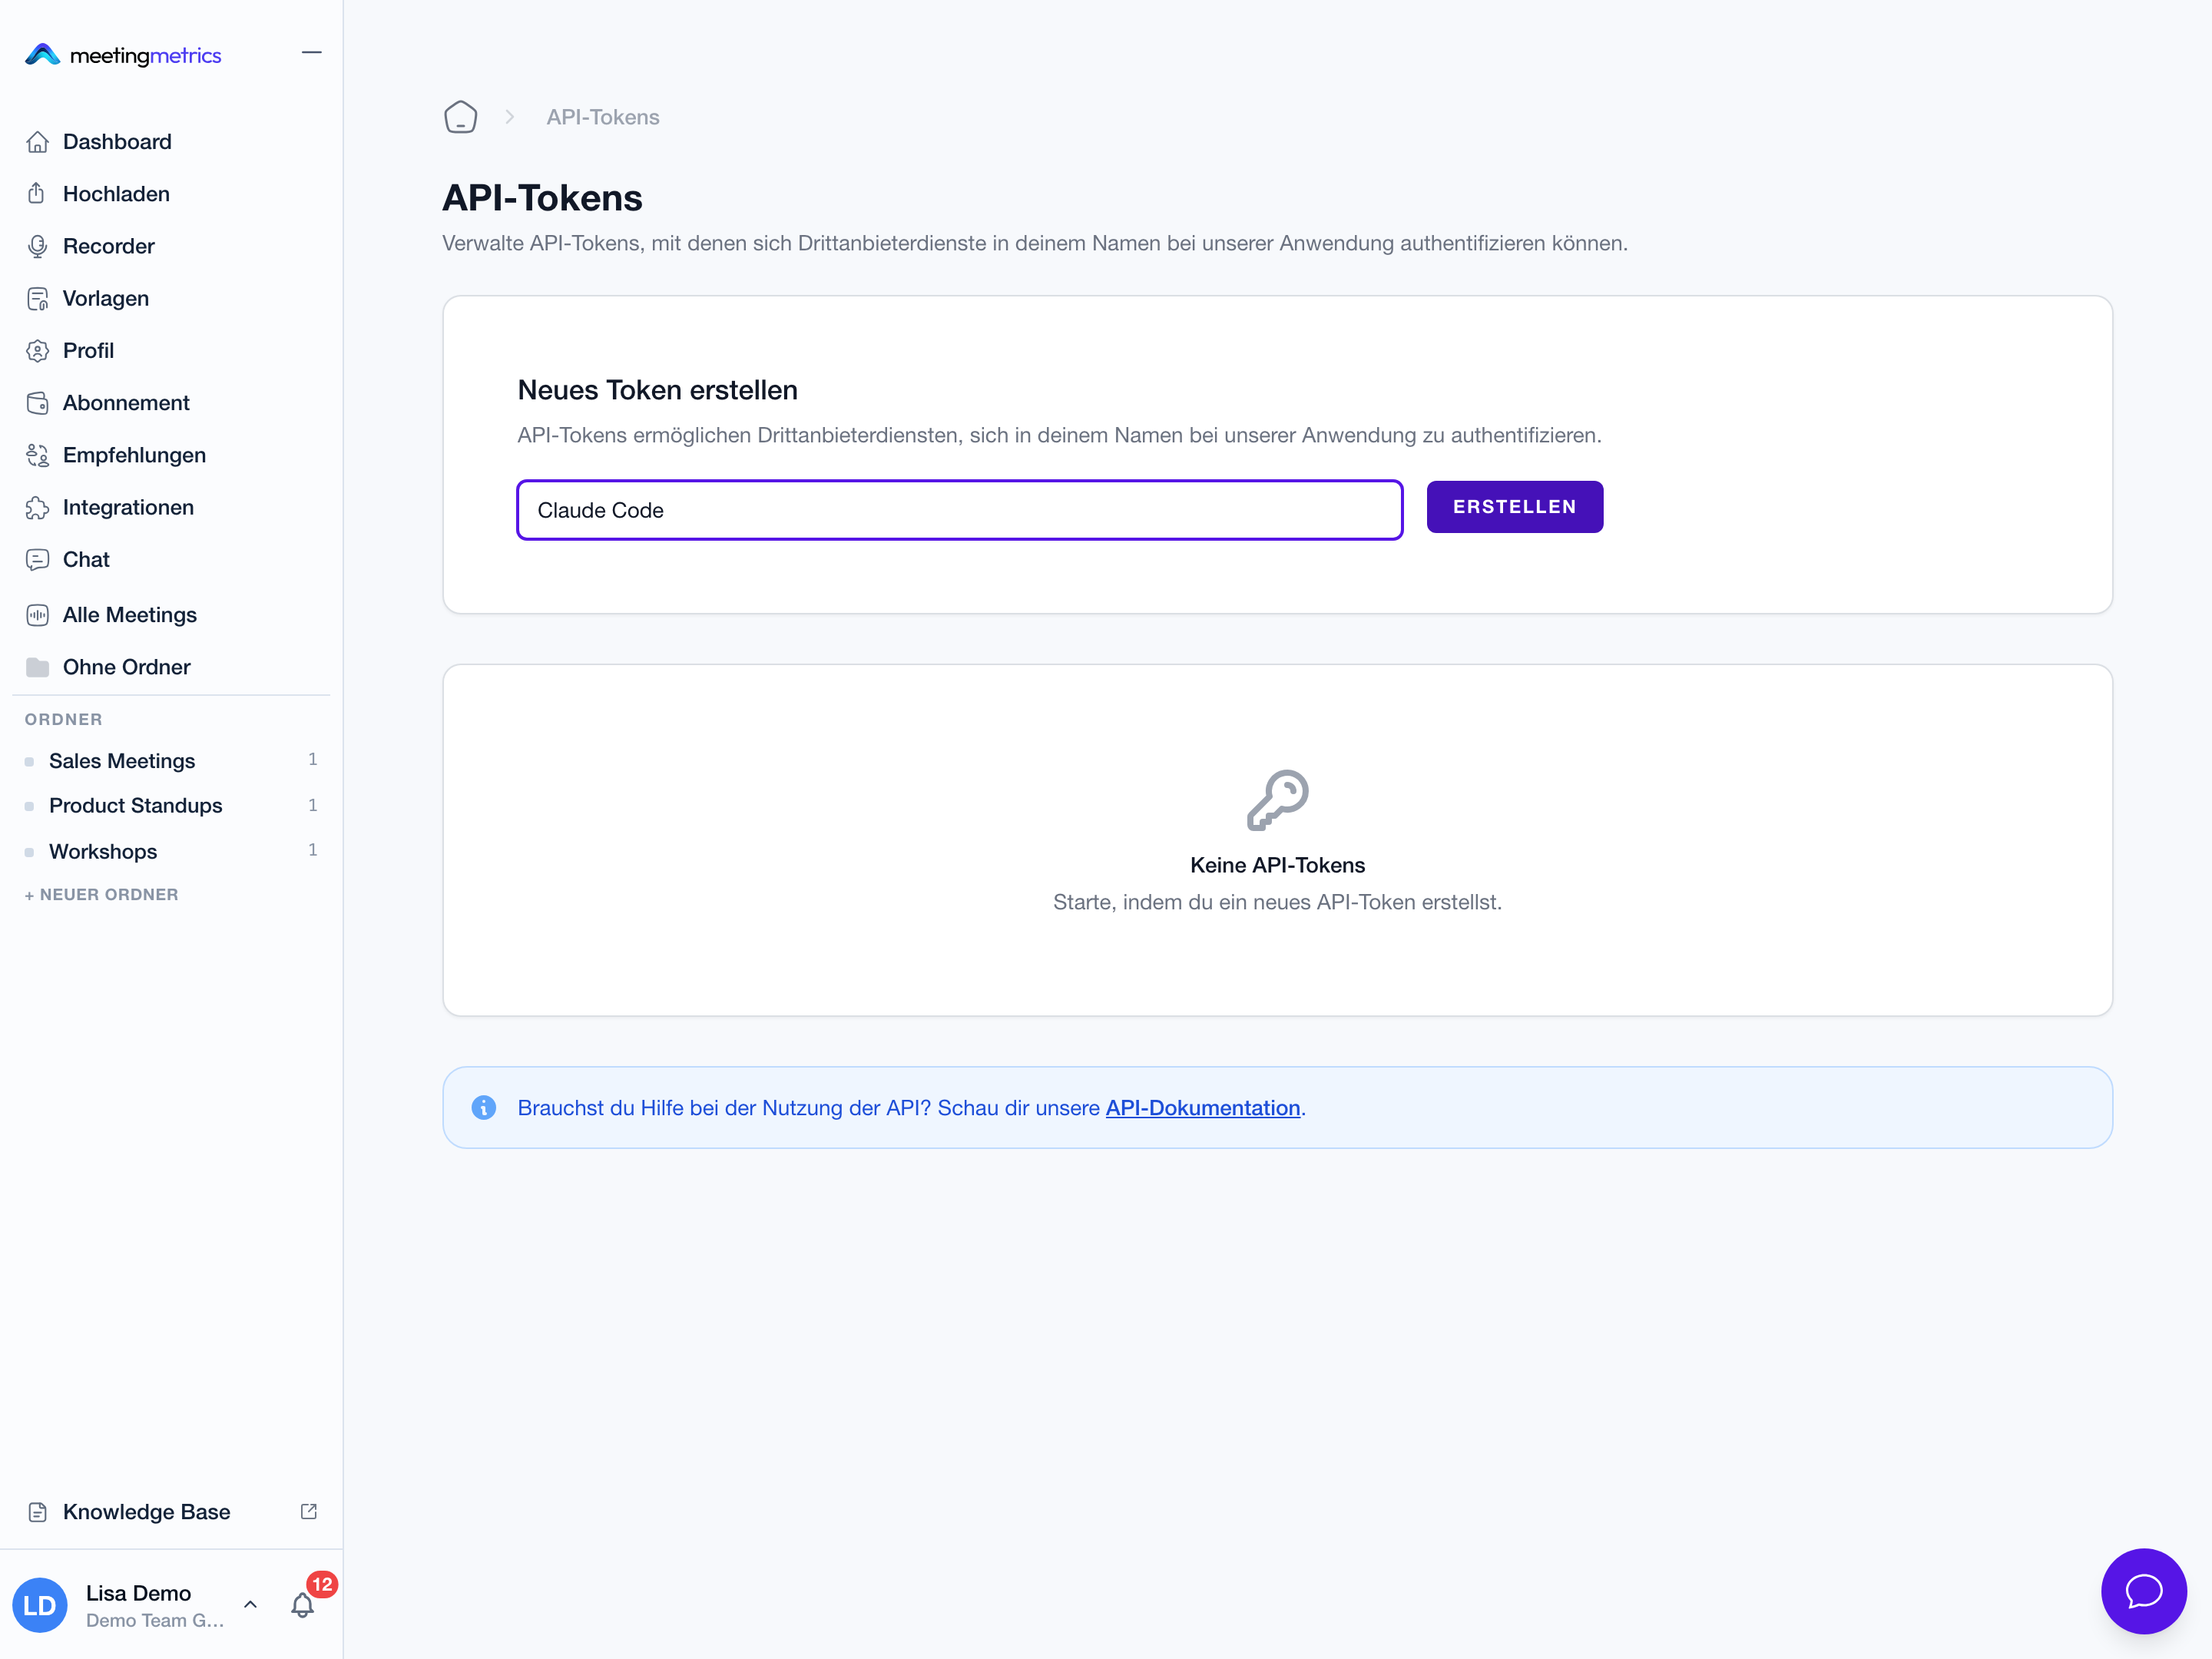Open the notifications bell
This screenshot has width=2212, height=1659.
[x=302, y=1605]
